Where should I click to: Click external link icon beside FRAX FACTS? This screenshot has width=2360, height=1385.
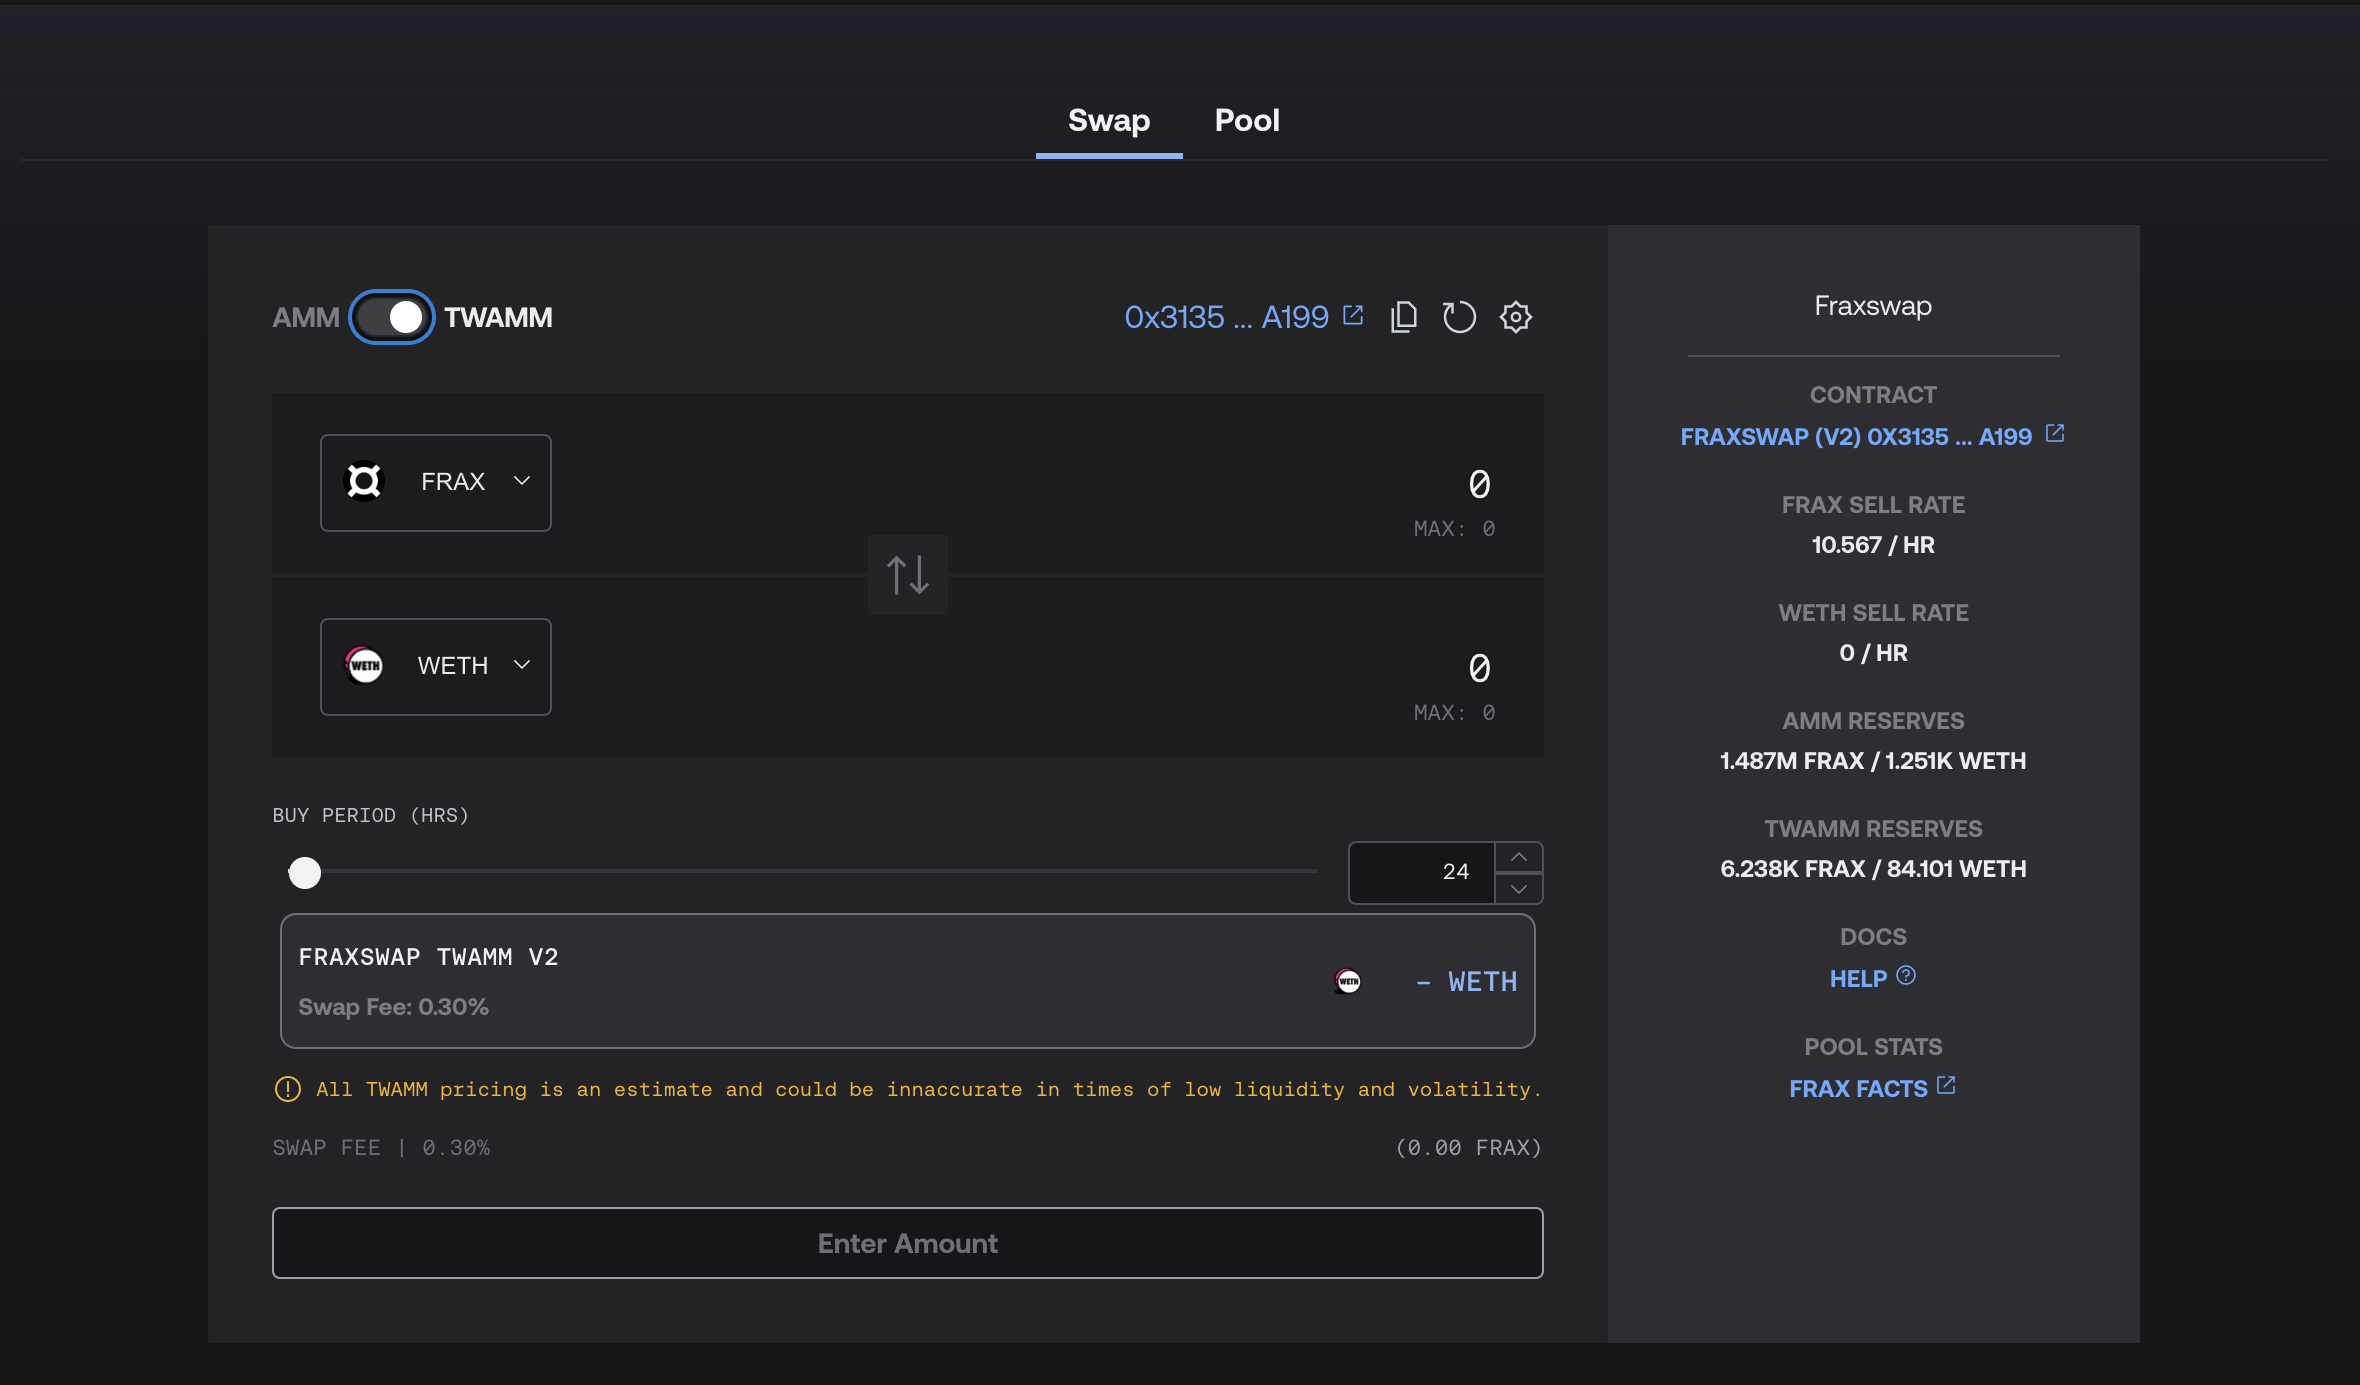tap(1946, 1085)
